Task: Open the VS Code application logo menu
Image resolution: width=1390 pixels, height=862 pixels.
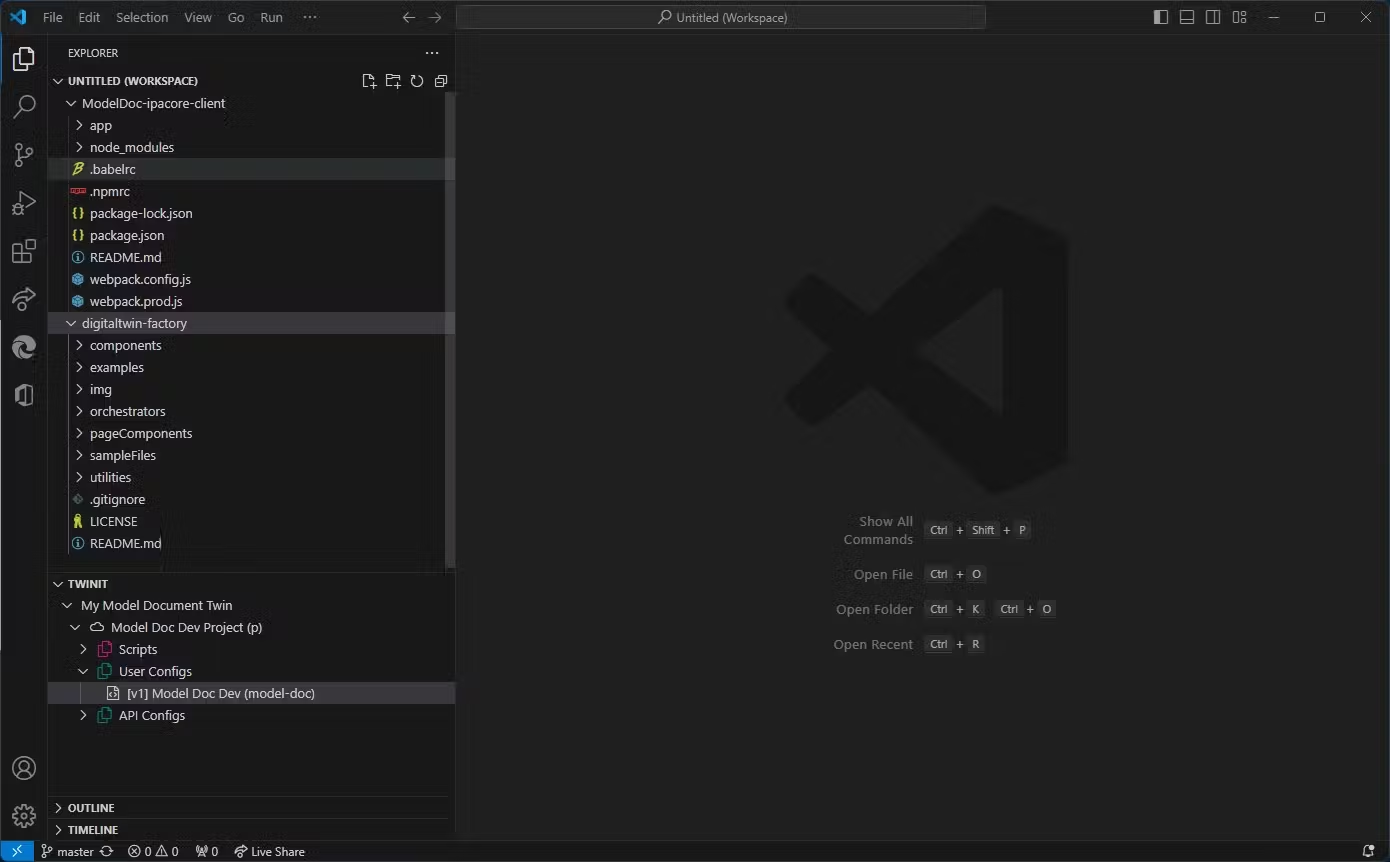Action: 18,17
